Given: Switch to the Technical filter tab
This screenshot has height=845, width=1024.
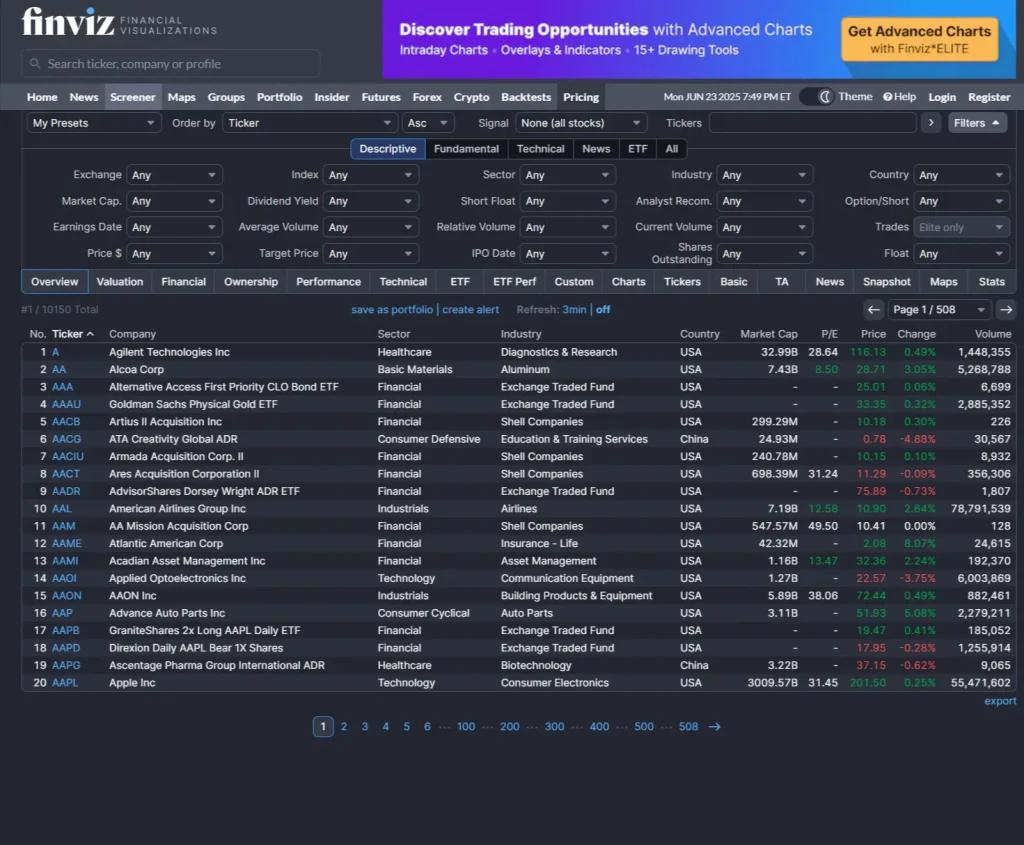Looking at the screenshot, I should coord(540,149).
